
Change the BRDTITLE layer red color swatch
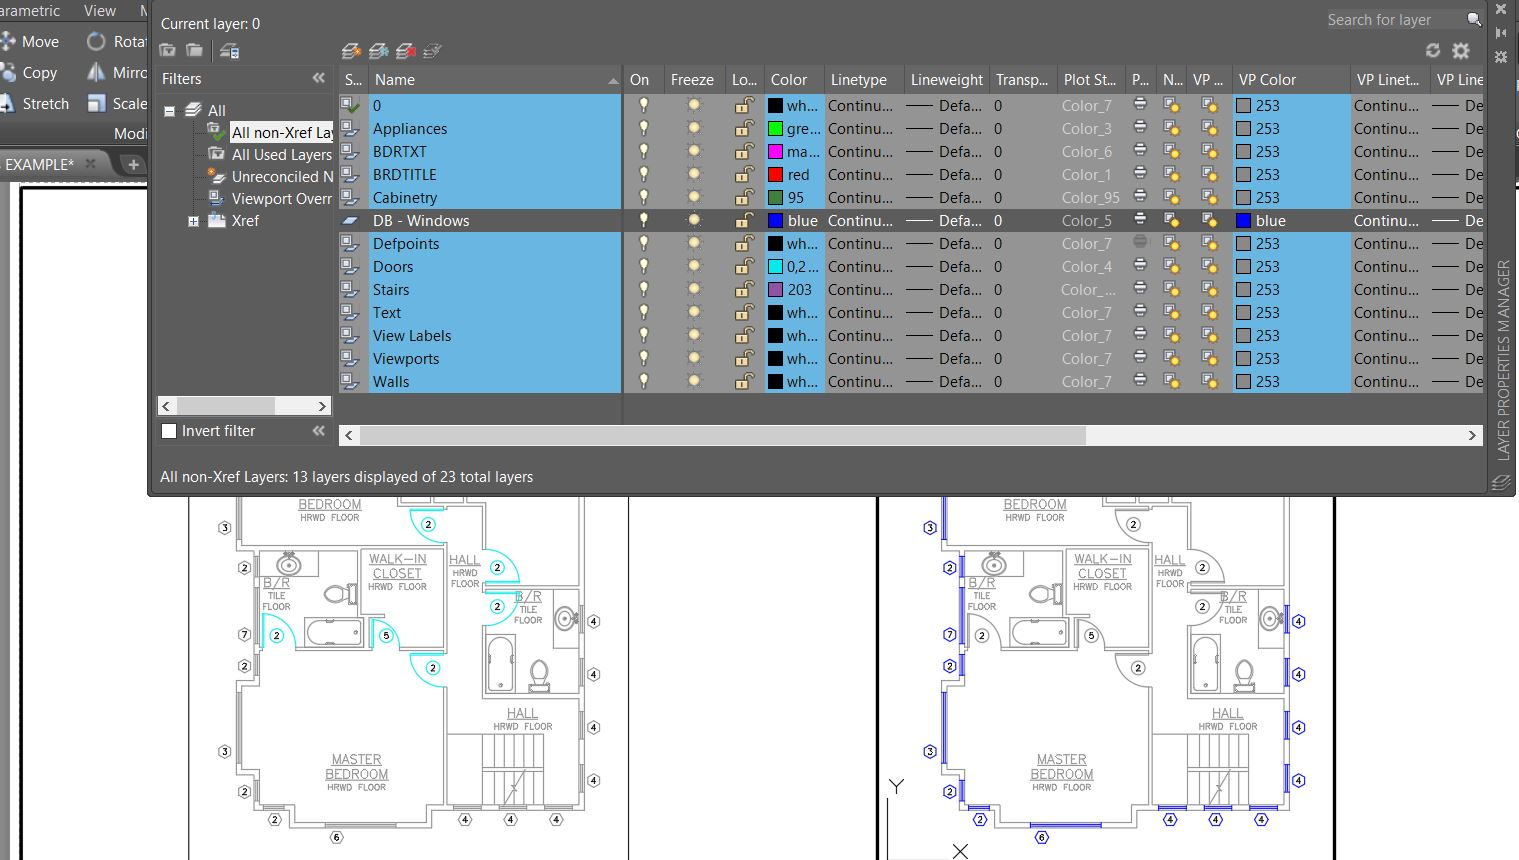click(775, 175)
